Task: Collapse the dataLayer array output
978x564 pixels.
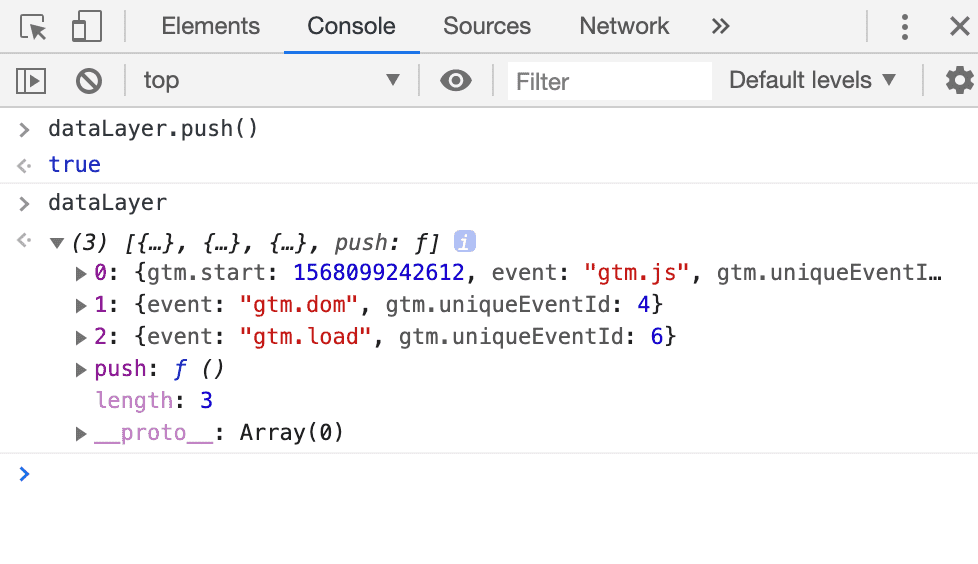Action: tap(58, 242)
